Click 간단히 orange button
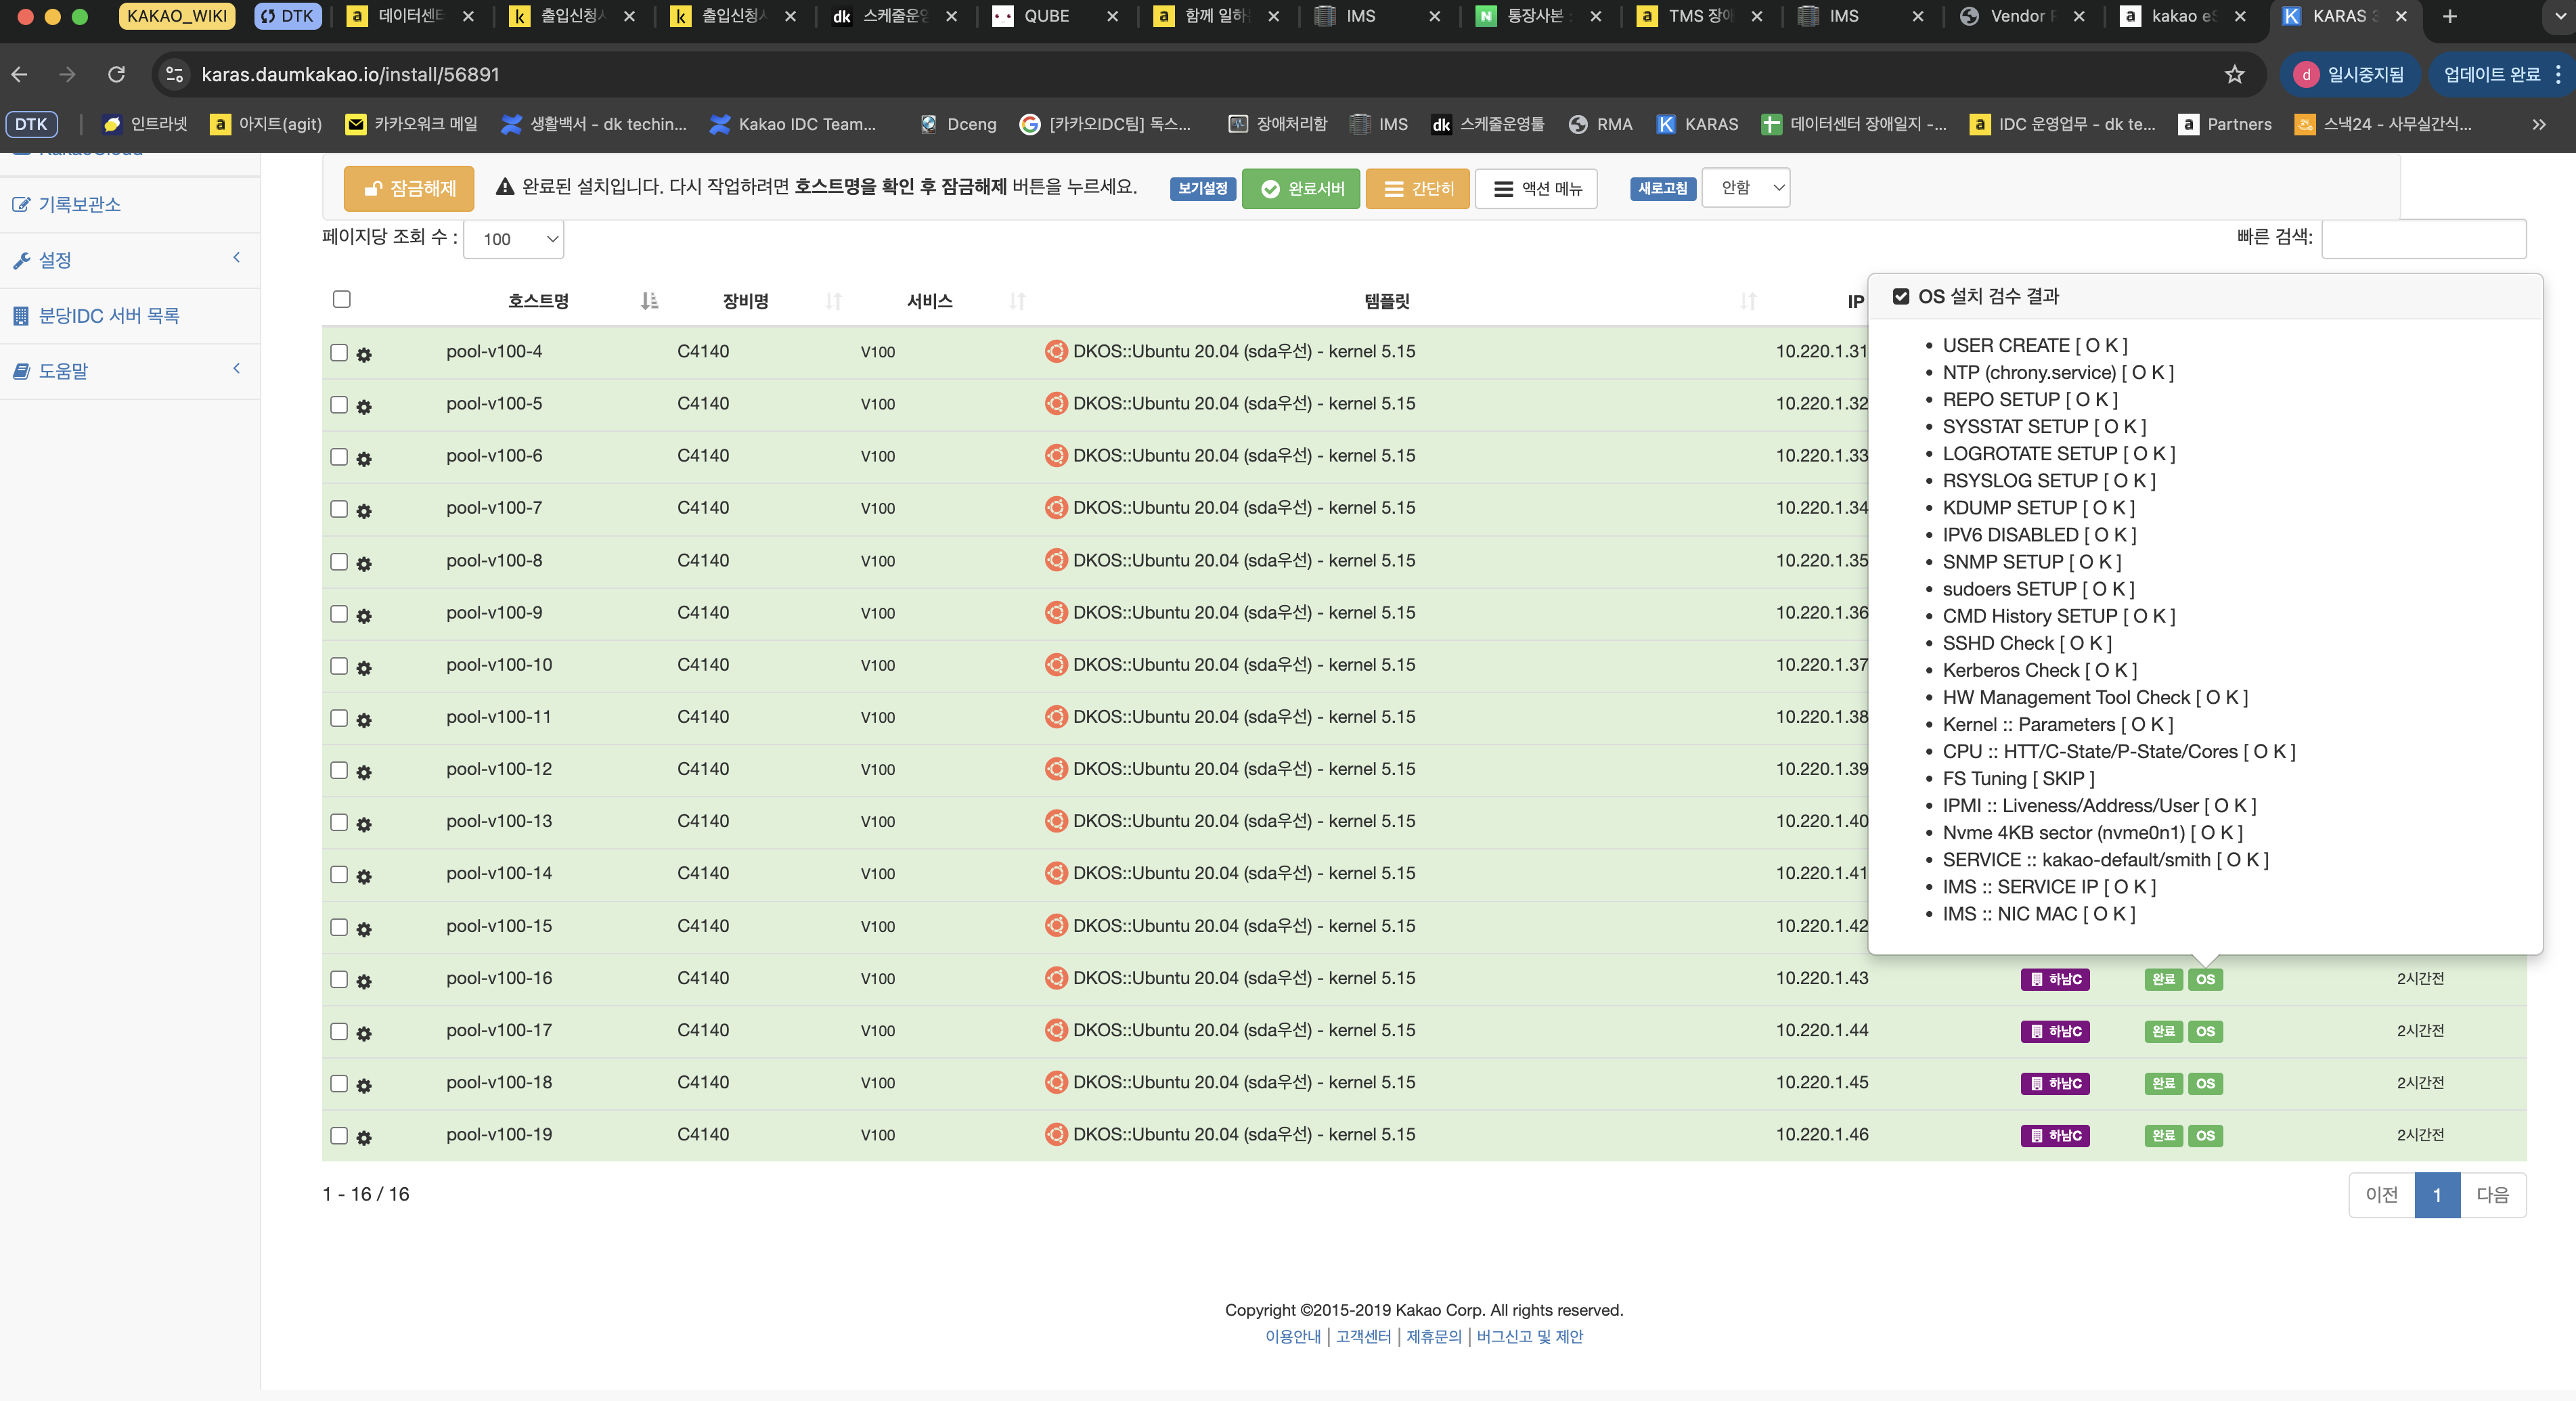Image resolution: width=2576 pixels, height=1401 pixels. click(x=1418, y=189)
